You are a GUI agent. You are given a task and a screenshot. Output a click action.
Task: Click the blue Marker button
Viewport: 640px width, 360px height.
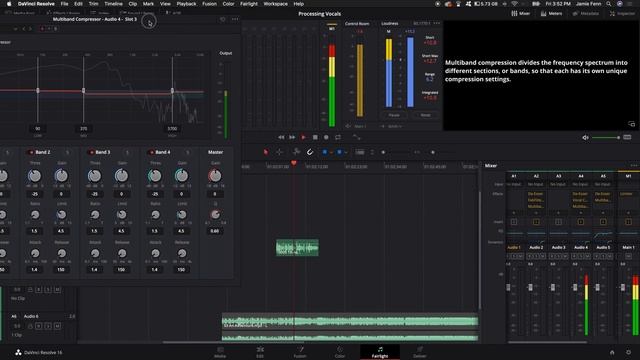(339, 152)
